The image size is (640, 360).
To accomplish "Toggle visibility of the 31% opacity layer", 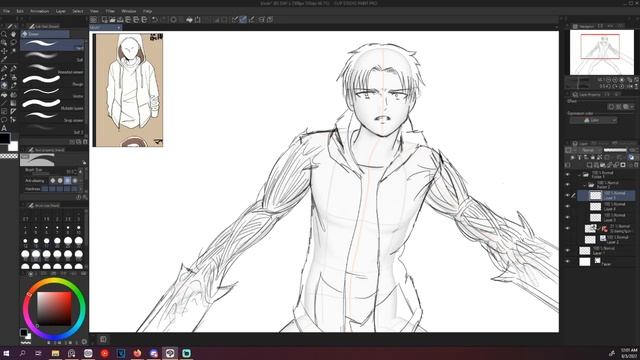I will (568, 229).
